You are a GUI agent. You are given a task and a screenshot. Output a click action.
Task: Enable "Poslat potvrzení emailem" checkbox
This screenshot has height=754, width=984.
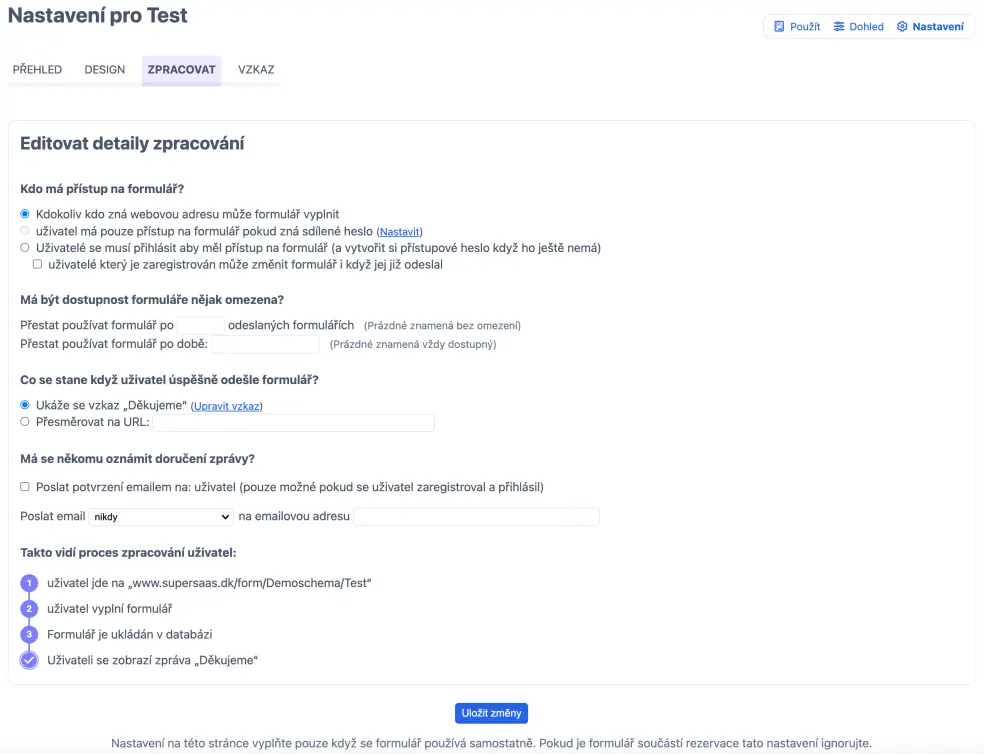pos(25,487)
